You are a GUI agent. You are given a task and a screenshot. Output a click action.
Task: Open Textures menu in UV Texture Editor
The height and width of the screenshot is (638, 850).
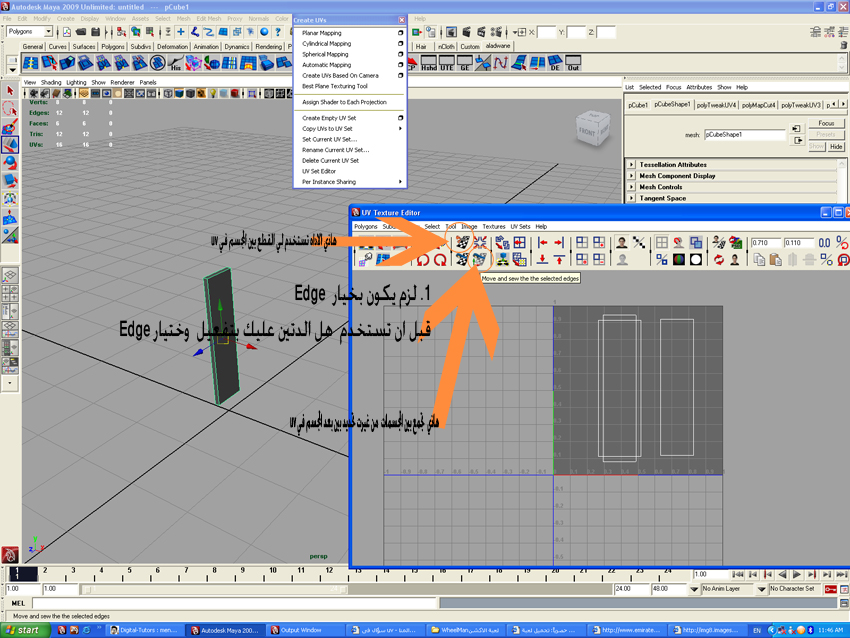click(x=494, y=227)
